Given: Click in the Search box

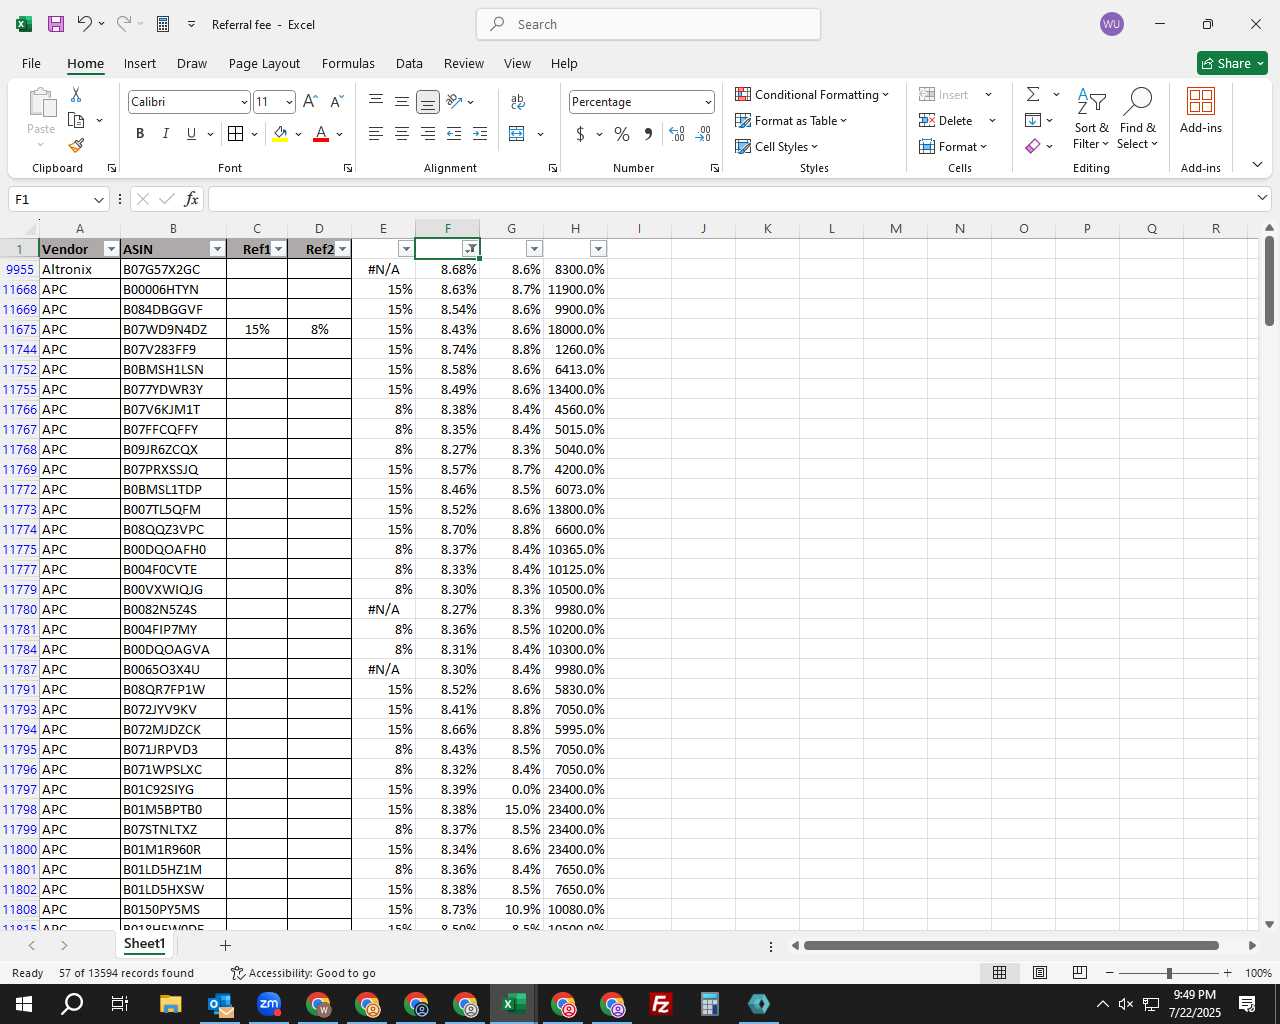Looking at the screenshot, I should [649, 24].
